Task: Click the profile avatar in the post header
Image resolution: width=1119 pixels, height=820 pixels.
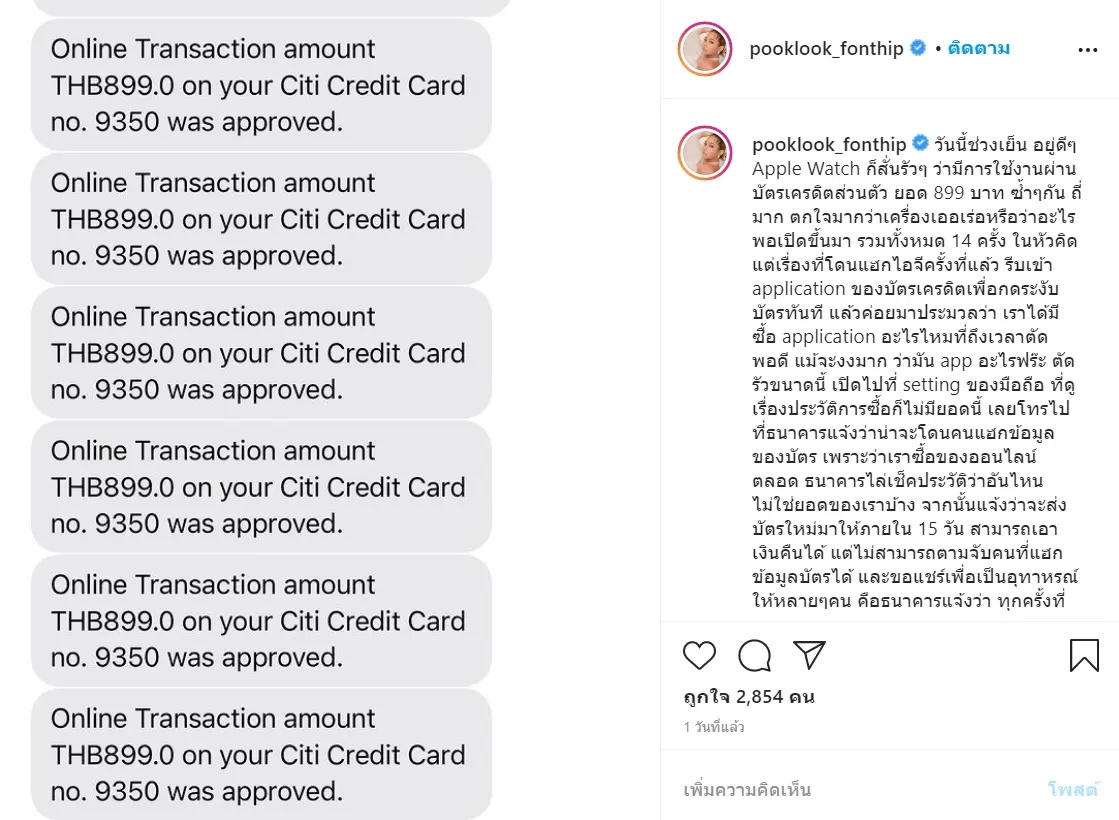Action: (x=705, y=49)
